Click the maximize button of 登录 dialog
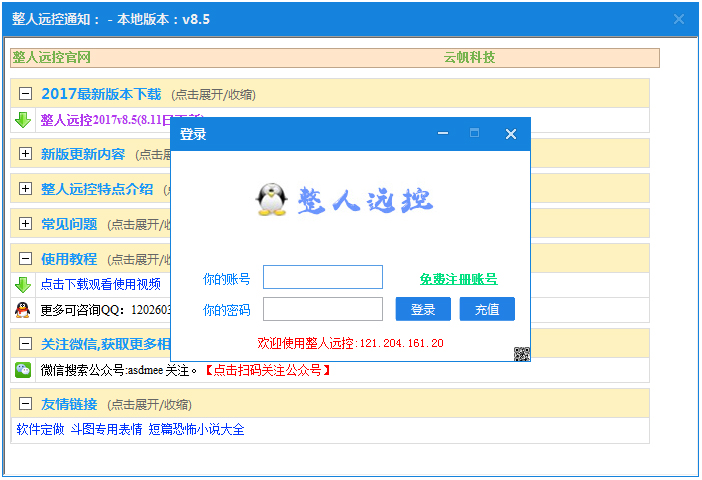 (474, 133)
